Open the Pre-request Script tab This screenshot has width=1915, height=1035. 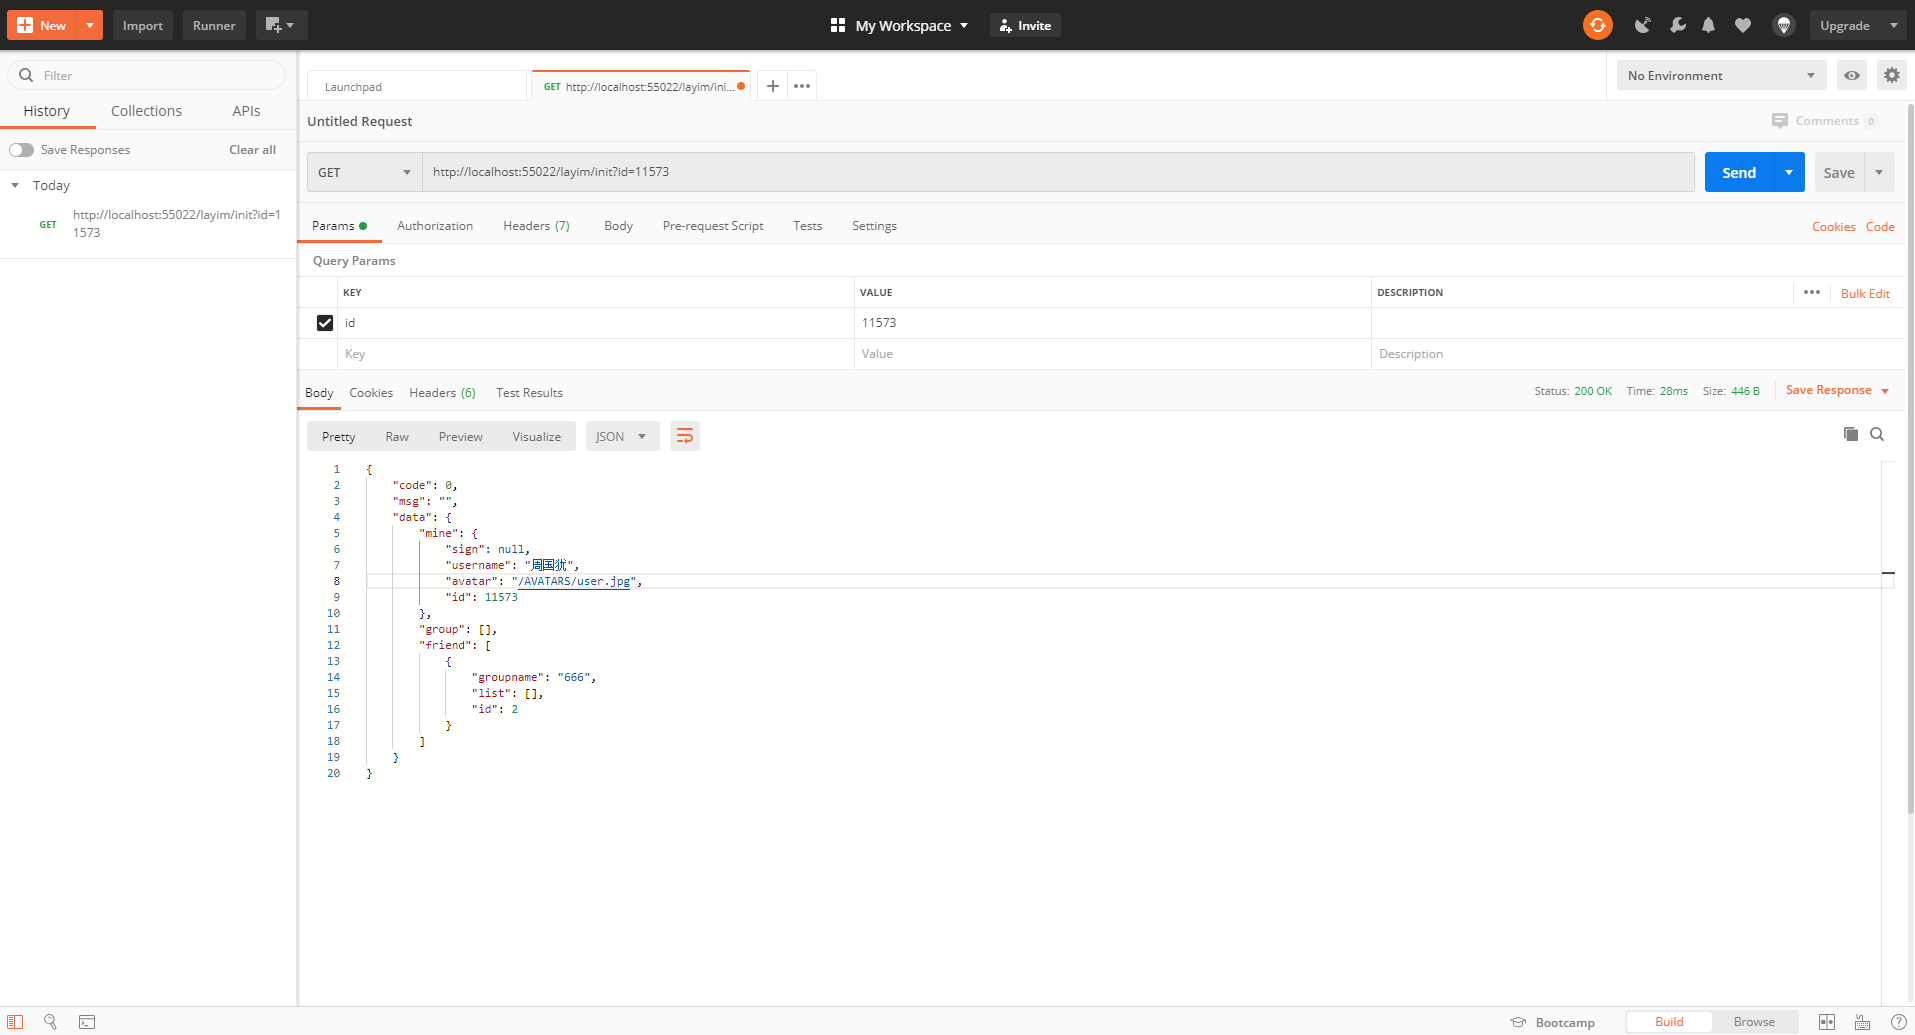pos(713,226)
